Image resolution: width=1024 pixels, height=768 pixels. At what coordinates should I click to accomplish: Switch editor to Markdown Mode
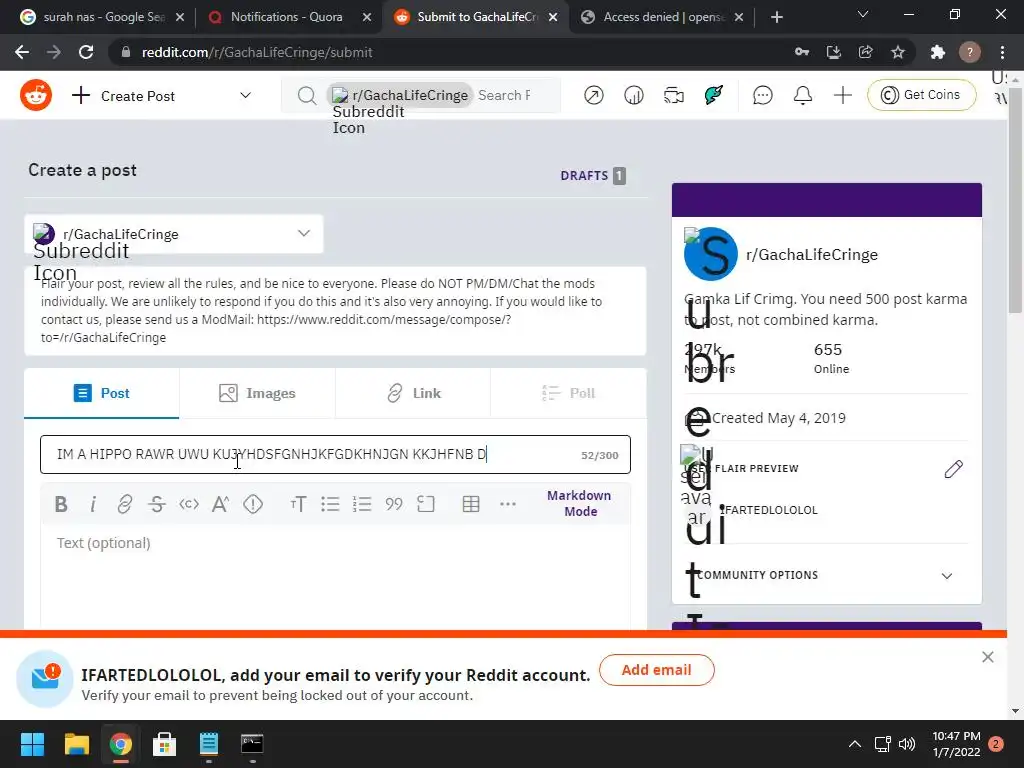(579, 504)
